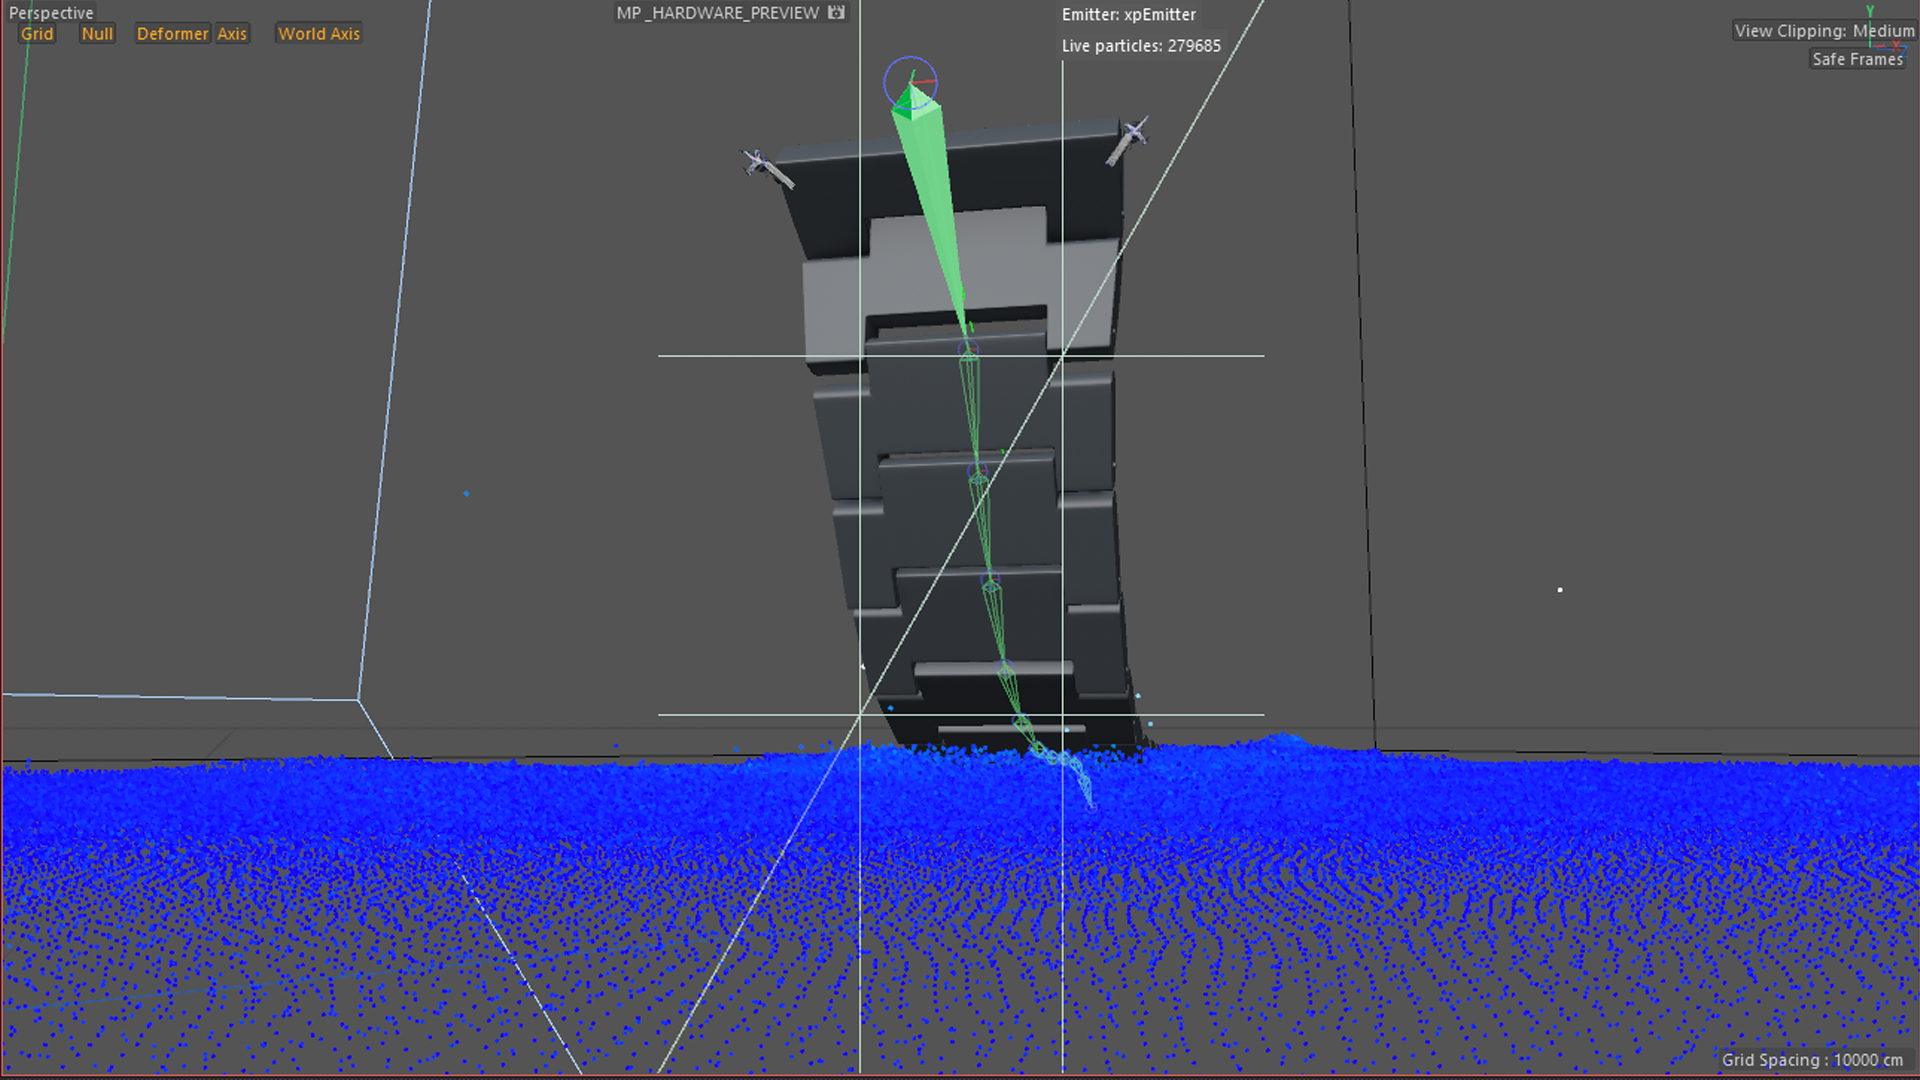Open the Perspective view label menu
Screen dimensions: 1920x1080
[x=51, y=13]
